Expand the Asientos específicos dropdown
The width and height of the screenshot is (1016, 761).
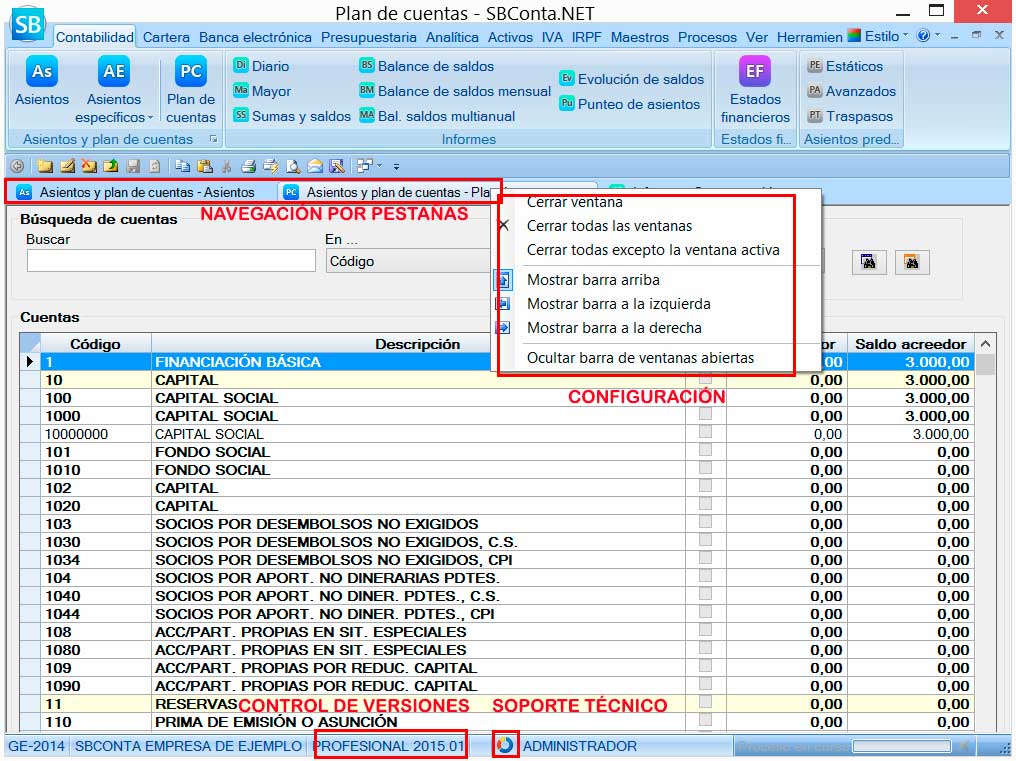tap(114, 117)
